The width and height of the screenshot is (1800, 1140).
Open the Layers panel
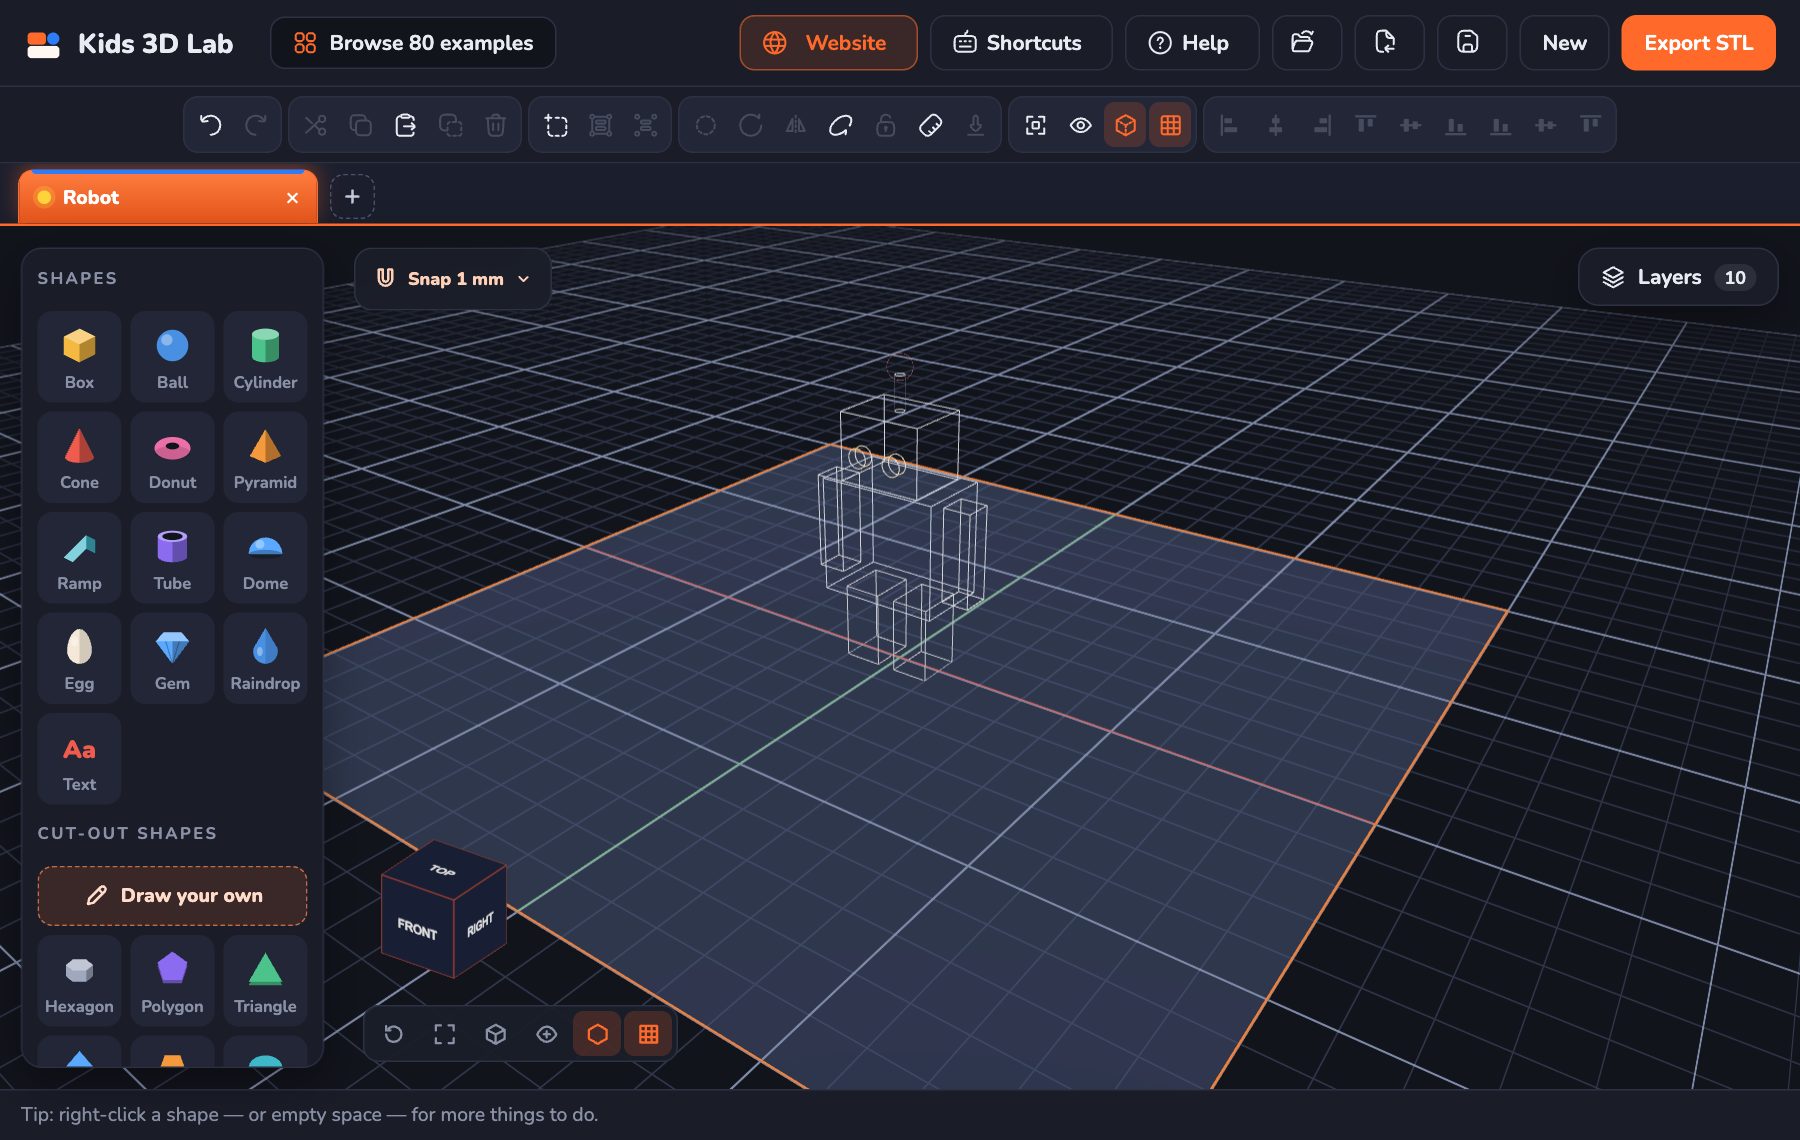(x=1678, y=277)
